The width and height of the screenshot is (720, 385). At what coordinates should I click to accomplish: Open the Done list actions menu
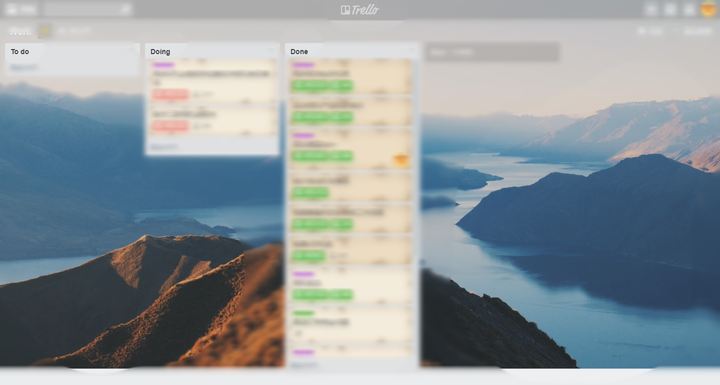pyautogui.click(x=411, y=50)
